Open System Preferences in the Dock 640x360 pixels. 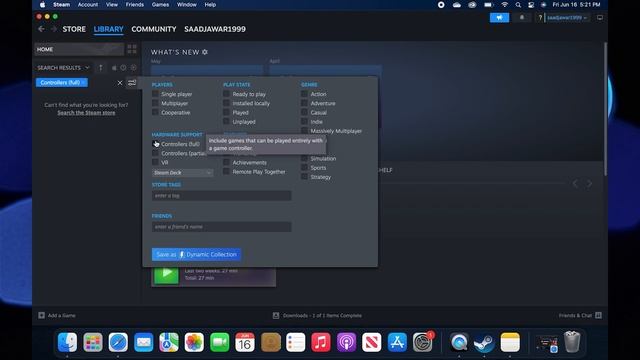[422, 342]
